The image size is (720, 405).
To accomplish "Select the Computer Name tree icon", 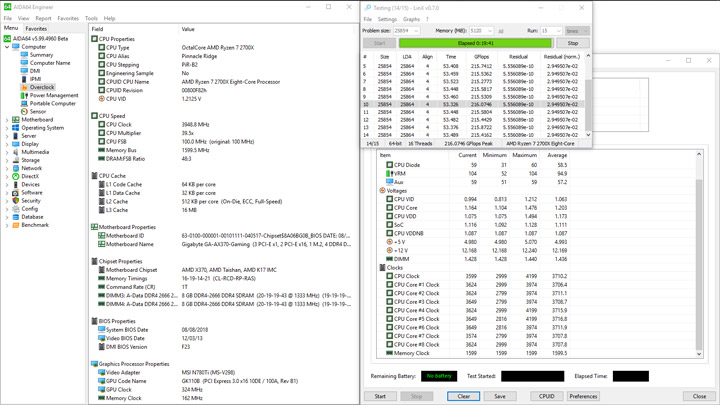I will (24, 63).
